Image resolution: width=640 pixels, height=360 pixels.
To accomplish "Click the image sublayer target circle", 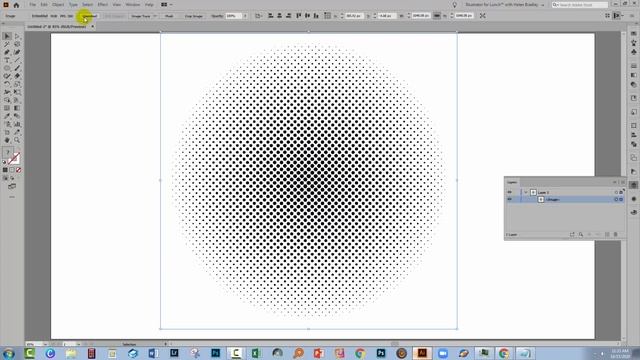I will [616, 200].
